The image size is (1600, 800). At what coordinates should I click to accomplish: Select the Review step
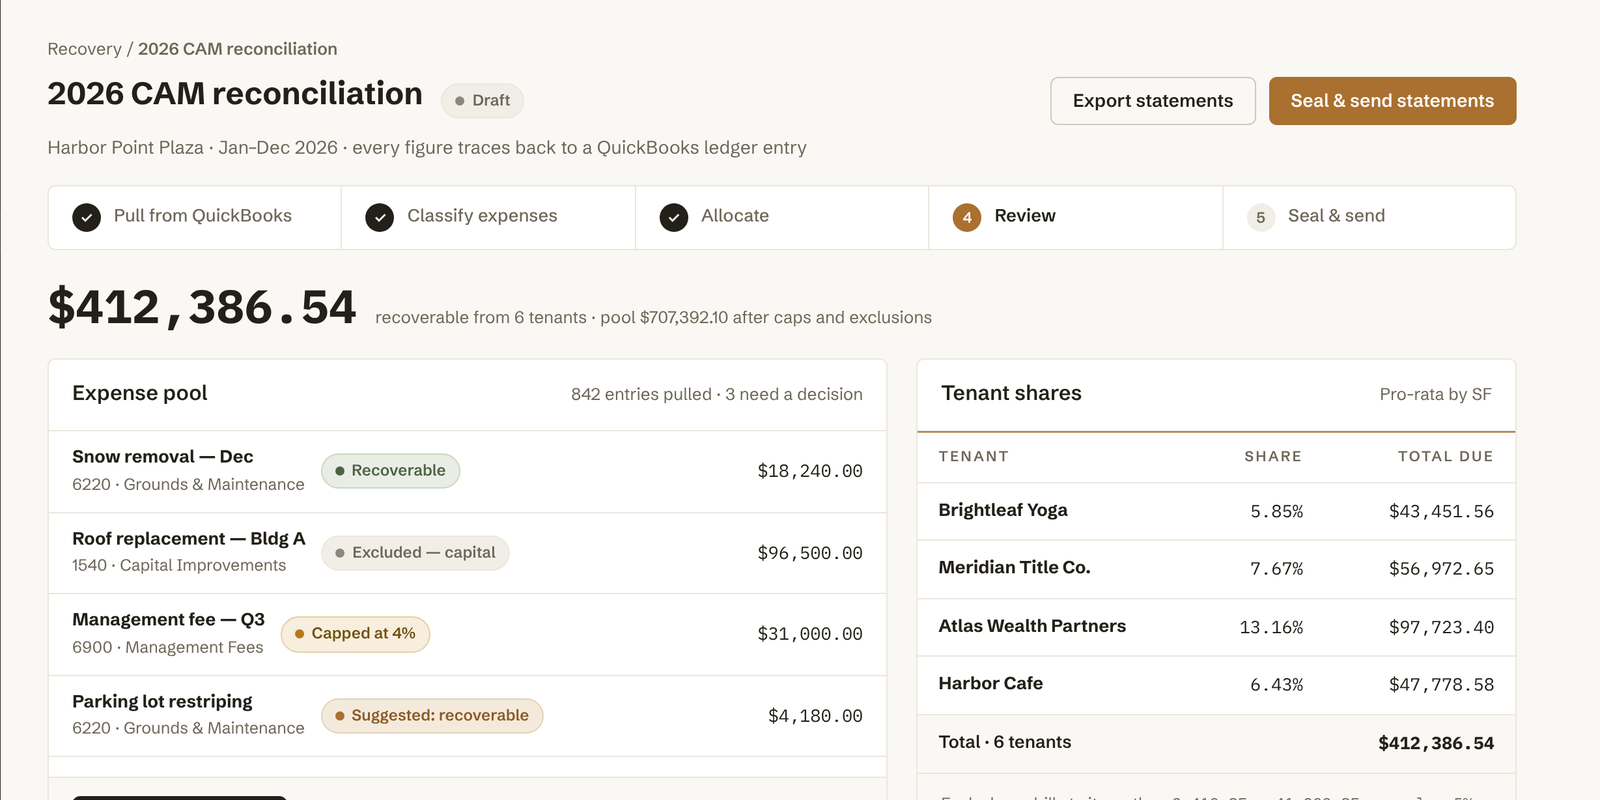[x=1075, y=217]
